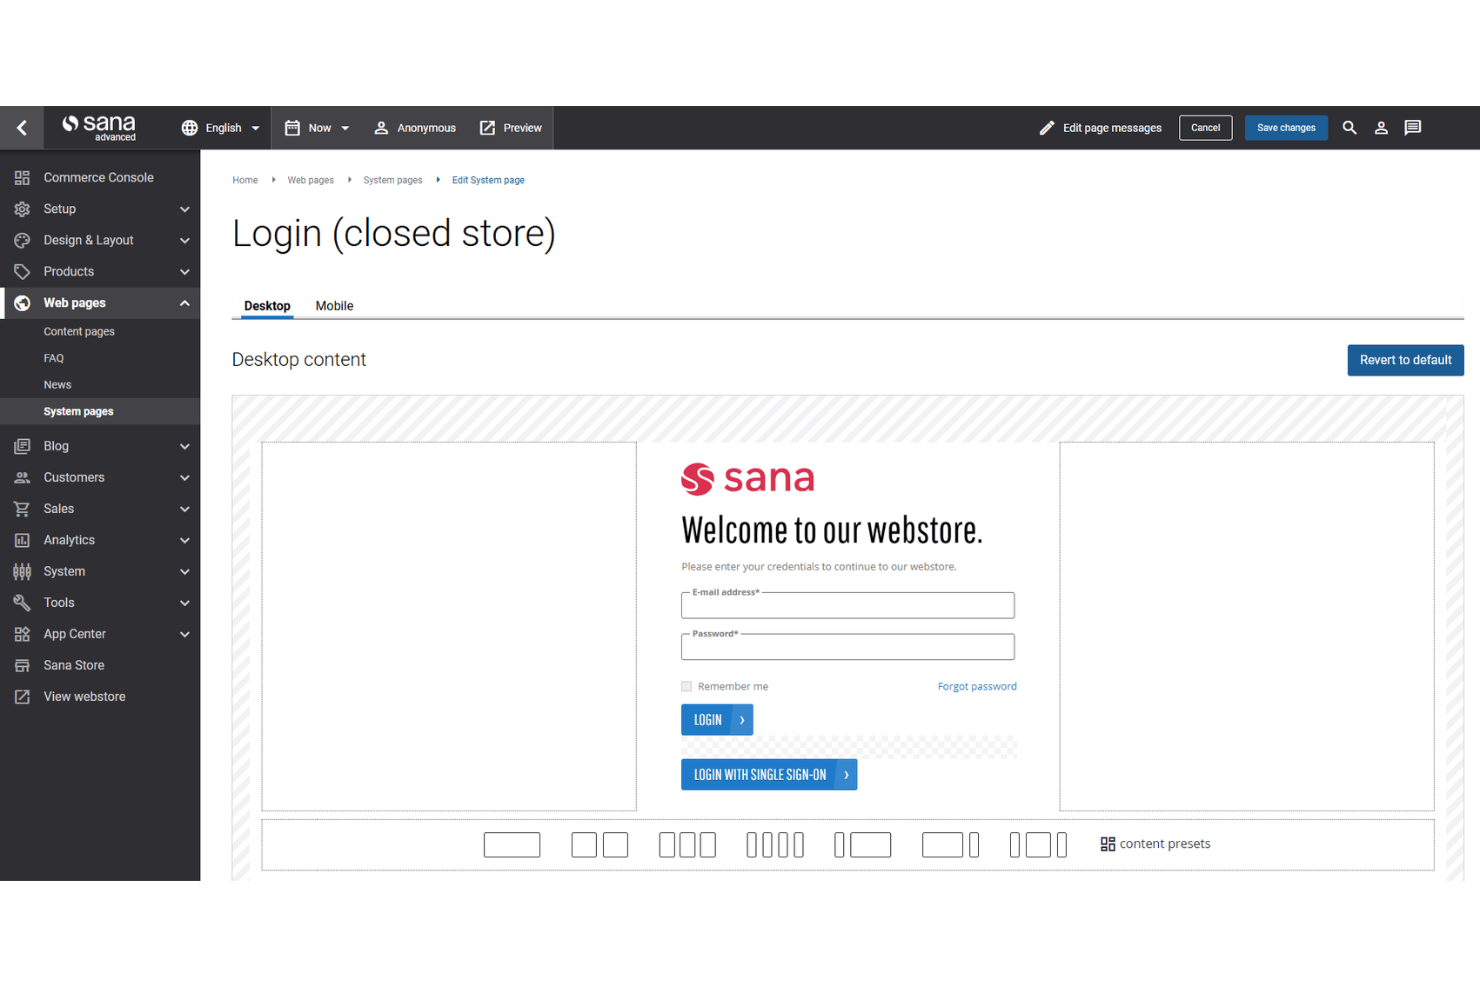Click the System sliders icon

click(x=22, y=572)
